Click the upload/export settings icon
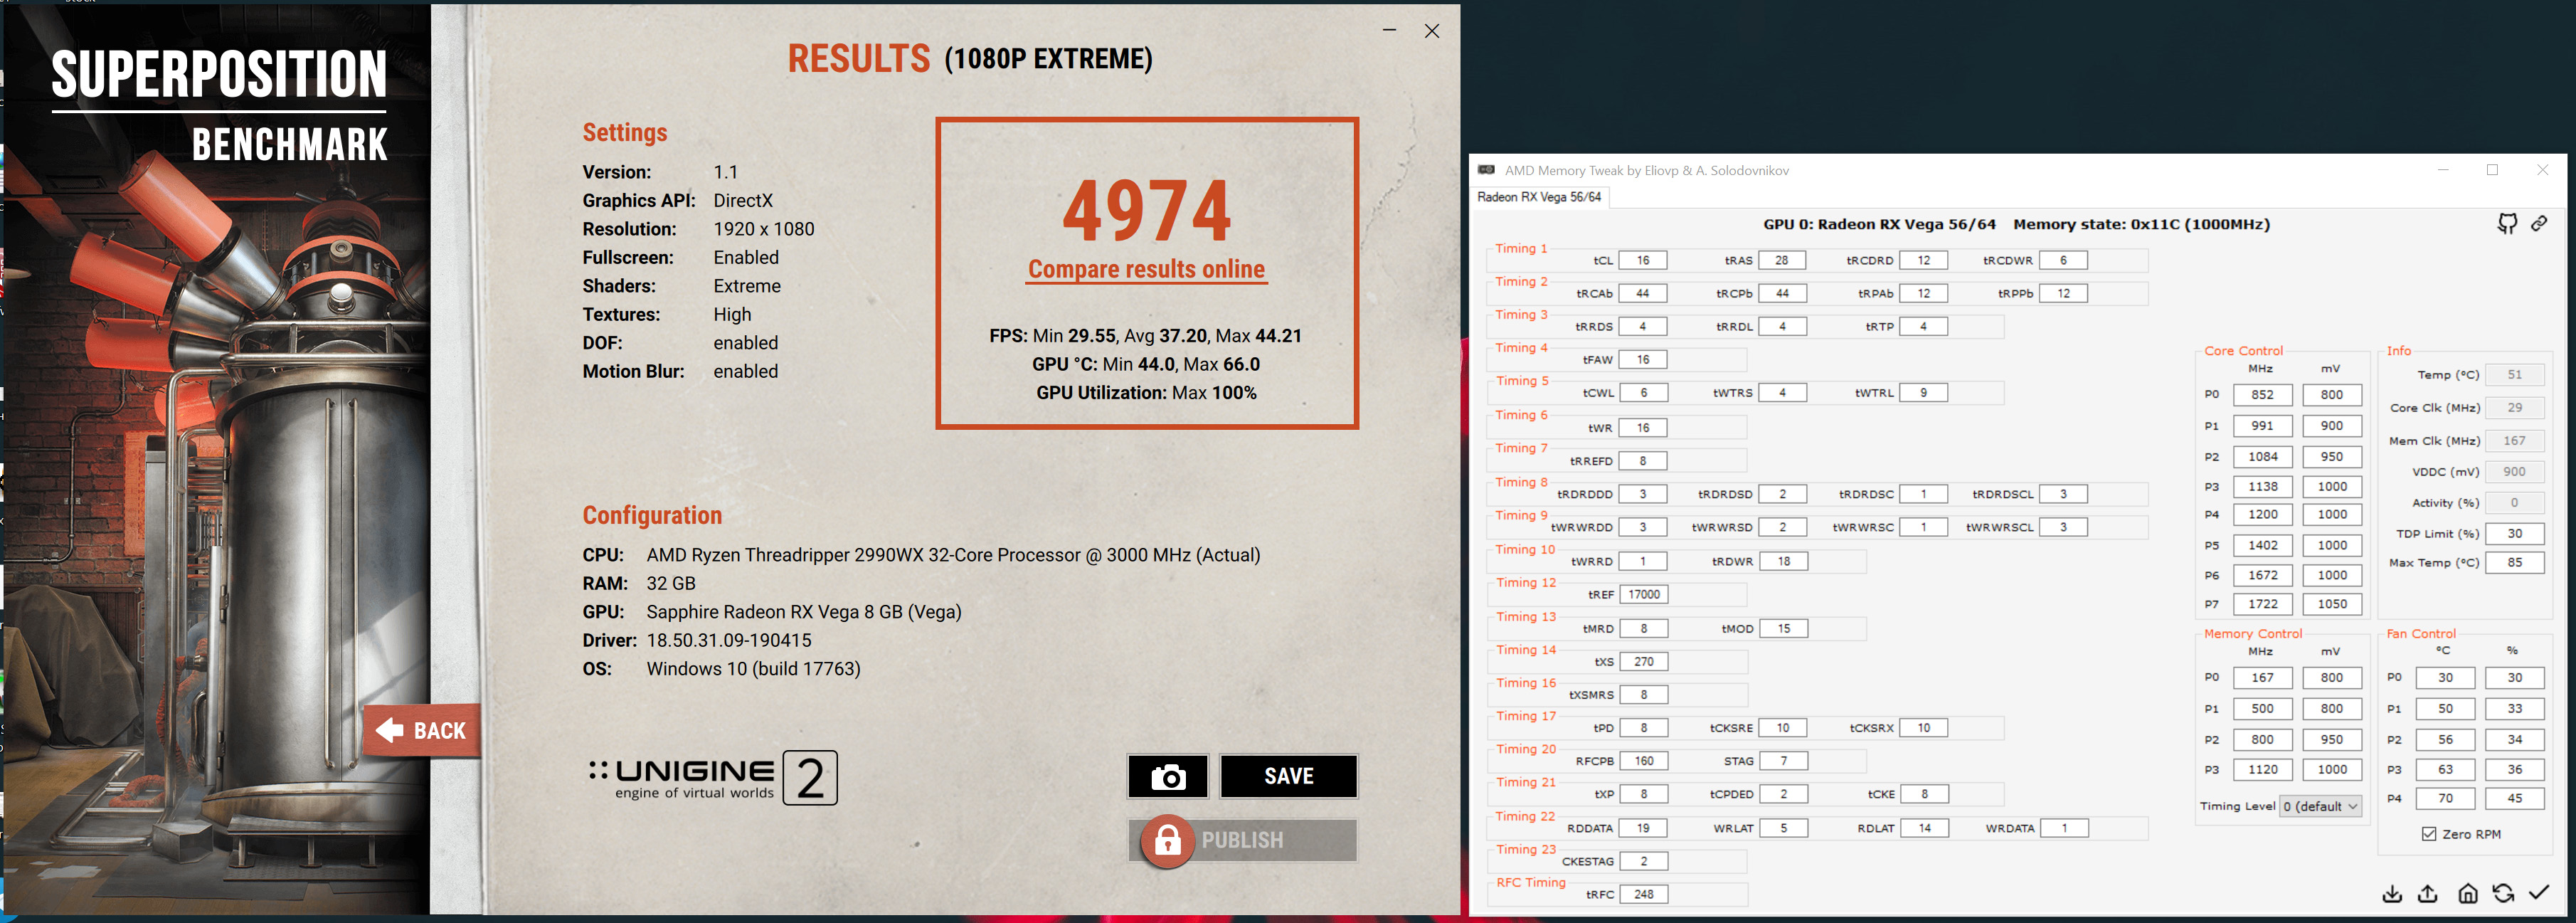Viewport: 2576px width, 923px height. [x=2427, y=893]
